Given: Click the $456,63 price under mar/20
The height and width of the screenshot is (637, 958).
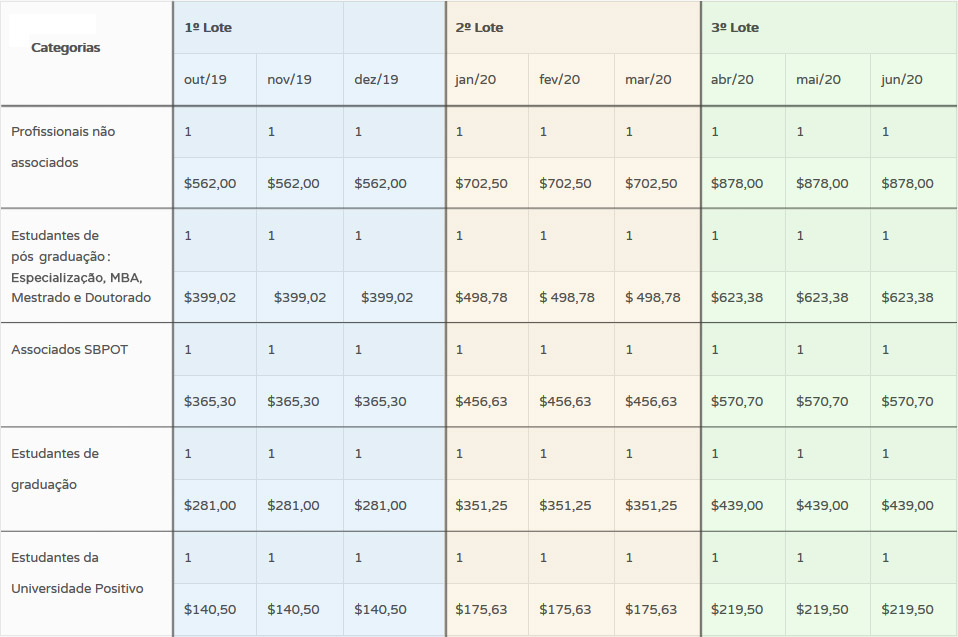Looking at the screenshot, I should pyautogui.click(x=651, y=401).
